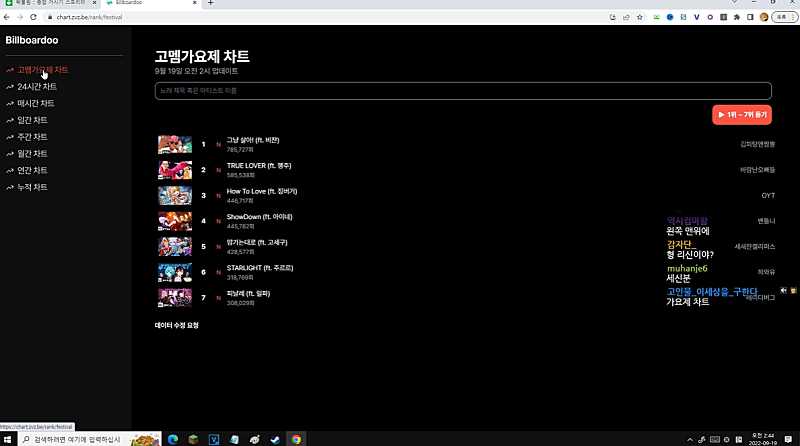Click the Billboardoo site logo
The height and width of the screenshot is (446, 800).
[32, 40]
